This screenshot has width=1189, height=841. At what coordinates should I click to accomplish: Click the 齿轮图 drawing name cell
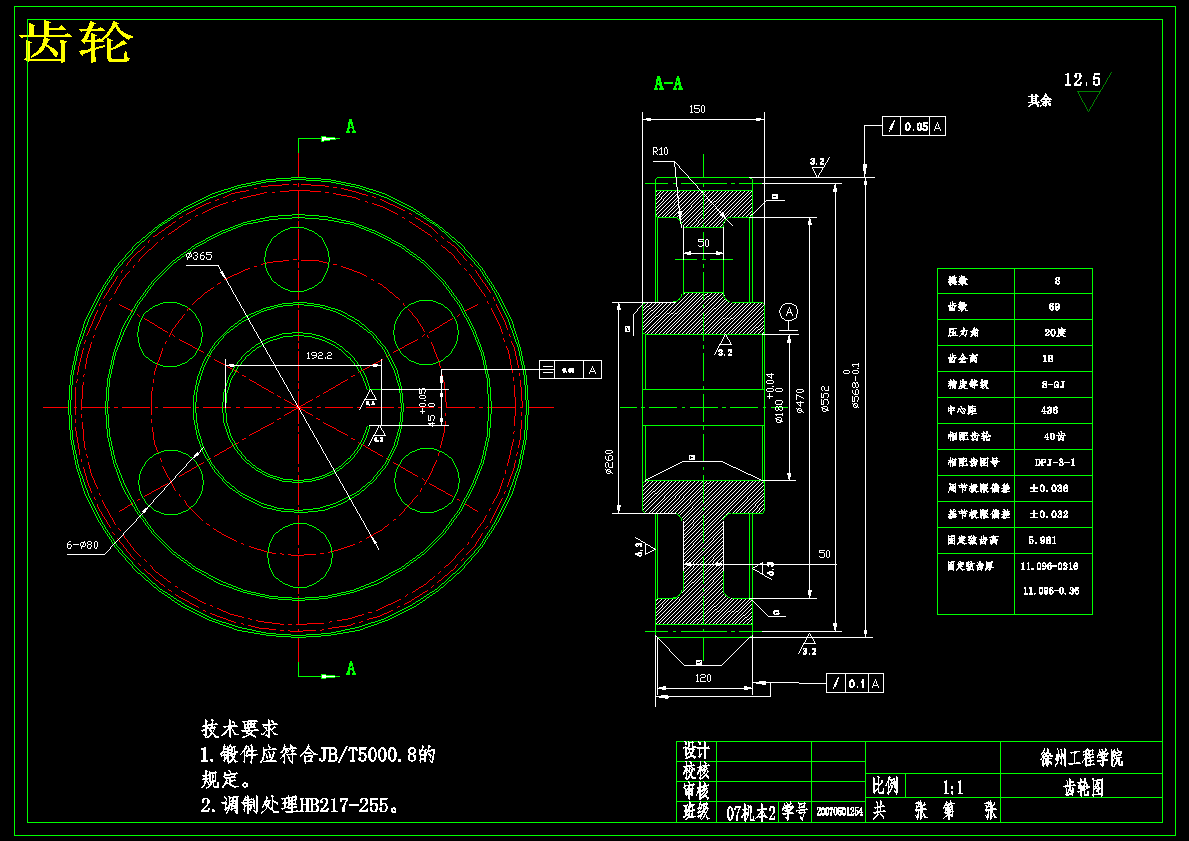coord(1082,786)
